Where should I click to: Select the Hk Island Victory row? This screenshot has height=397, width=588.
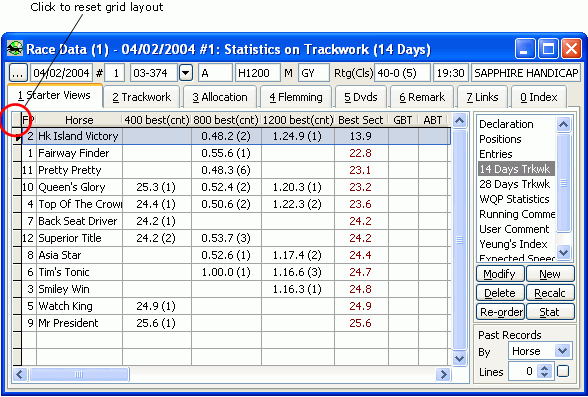tap(236, 136)
